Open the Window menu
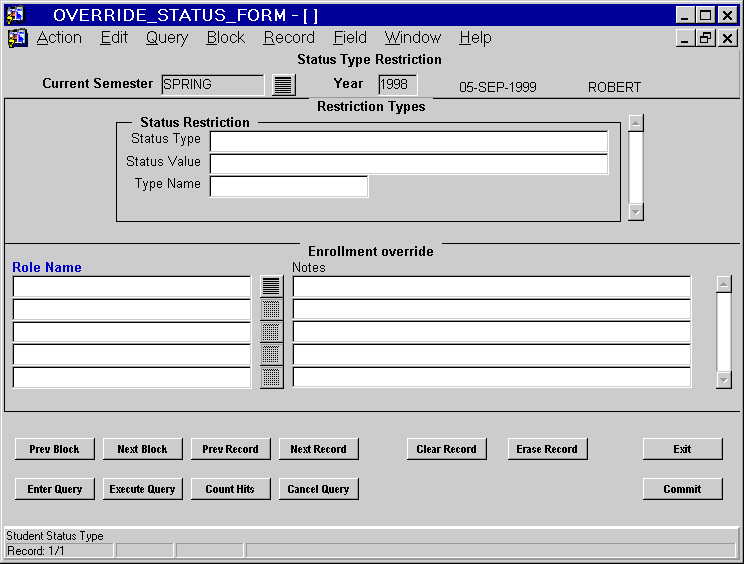This screenshot has height=564, width=744. point(413,37)
